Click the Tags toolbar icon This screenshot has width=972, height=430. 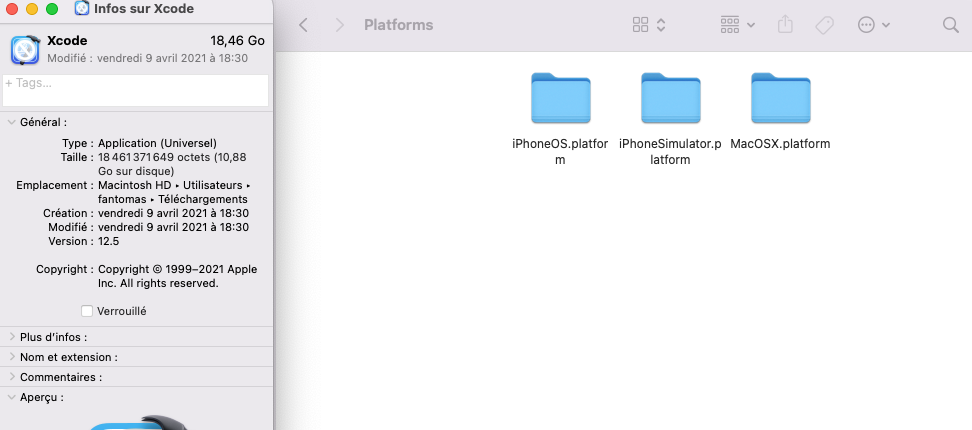824,25
